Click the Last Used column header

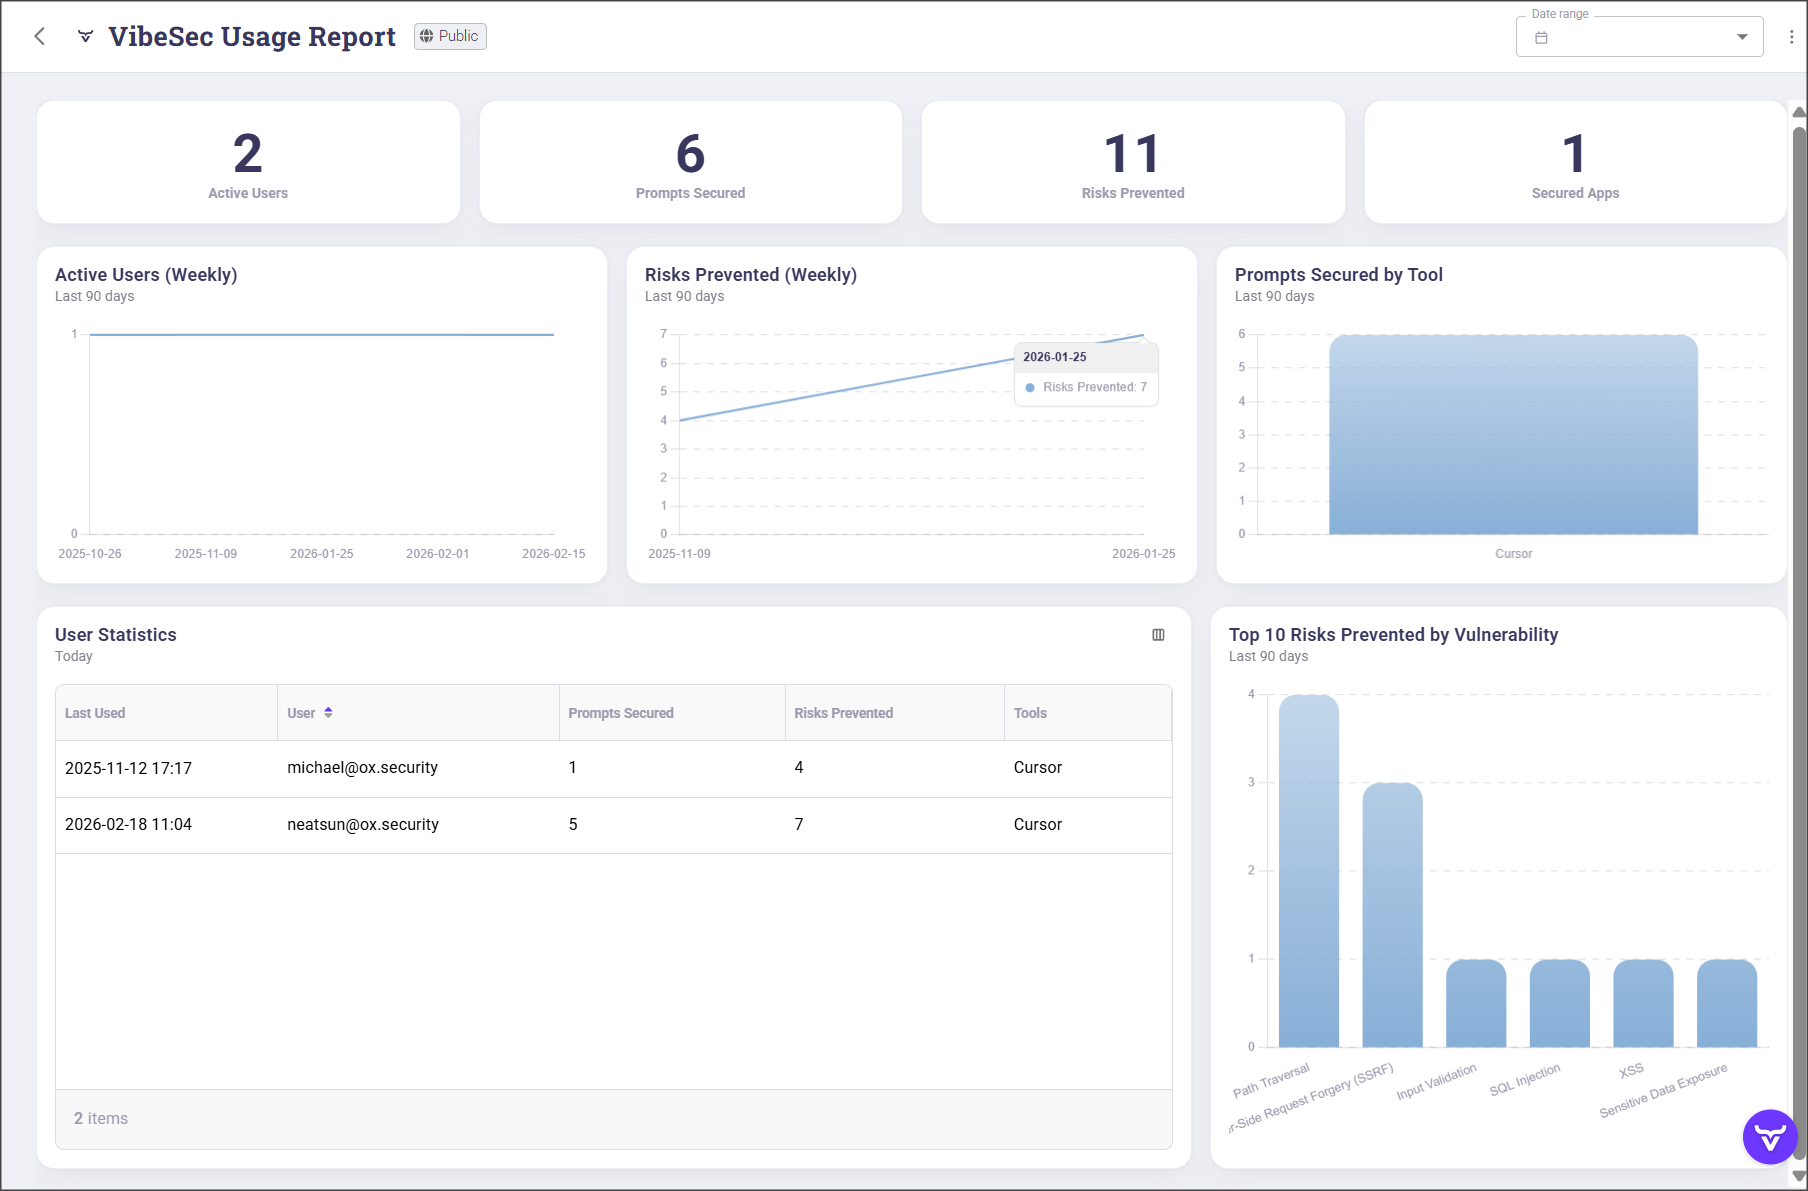(x=95, y=713)
